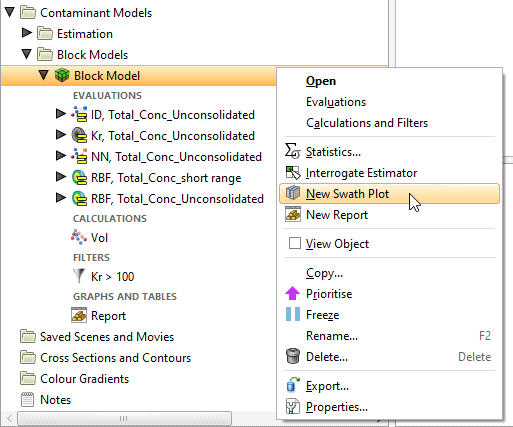
Task: Choose Calculations and Filters menu entry
Action: pos(367,123)
